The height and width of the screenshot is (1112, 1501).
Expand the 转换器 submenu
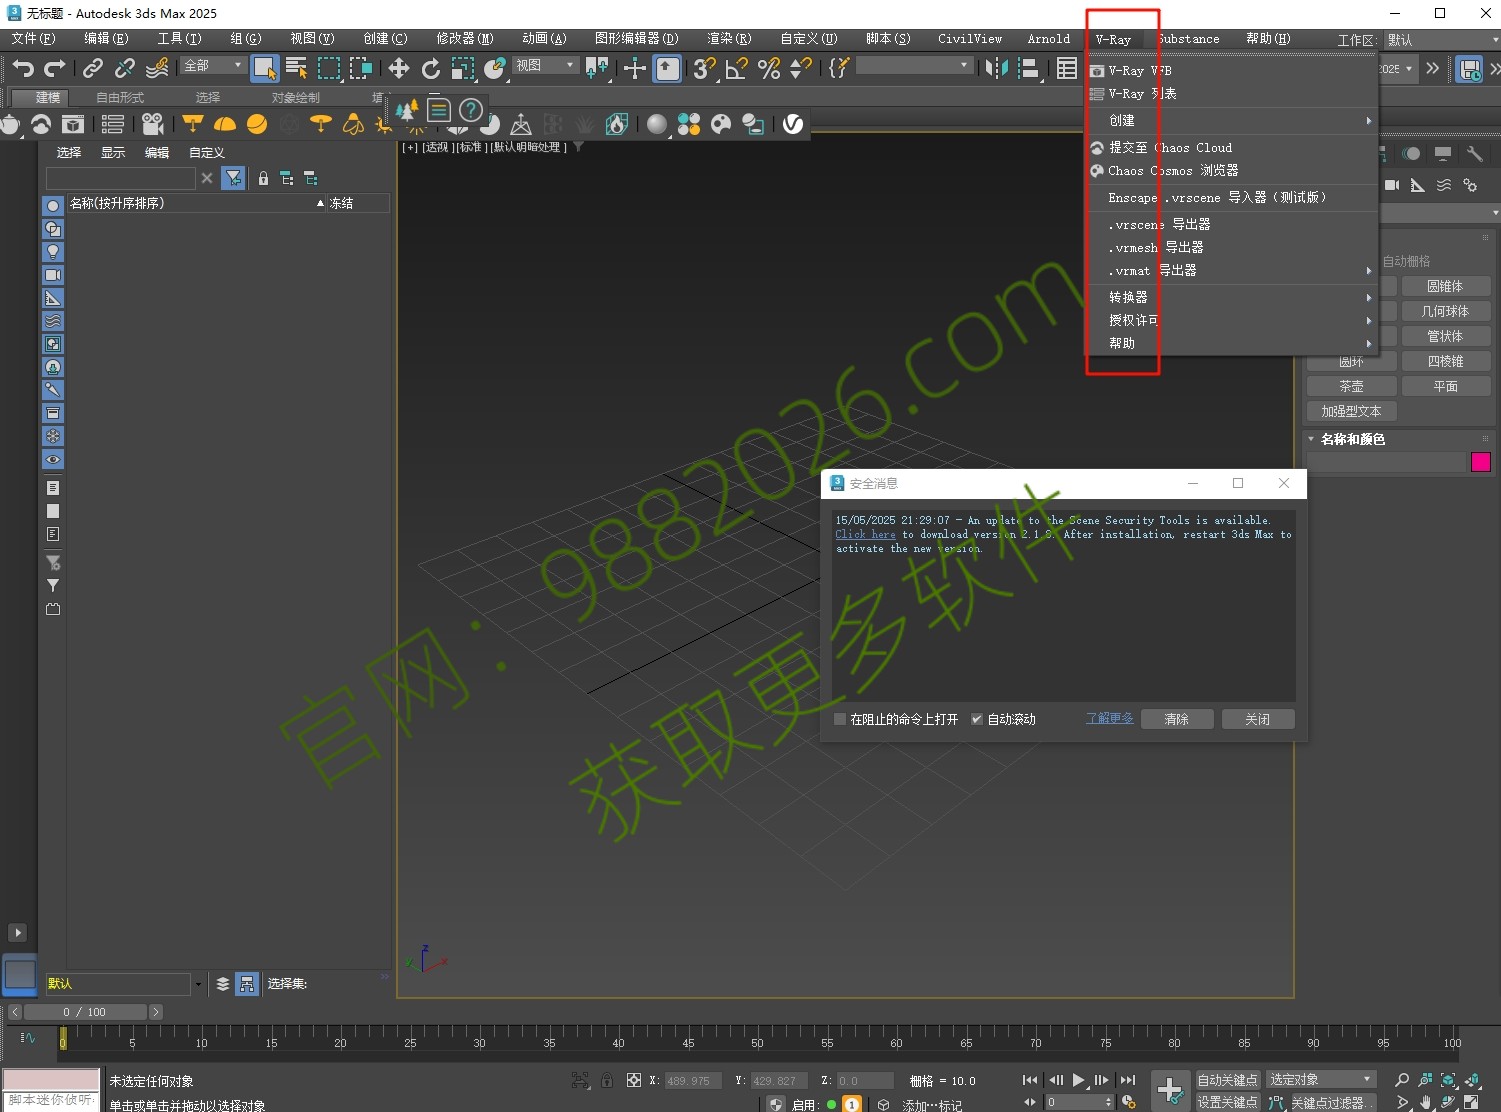pyautogui.click(x=1233, y=297)
